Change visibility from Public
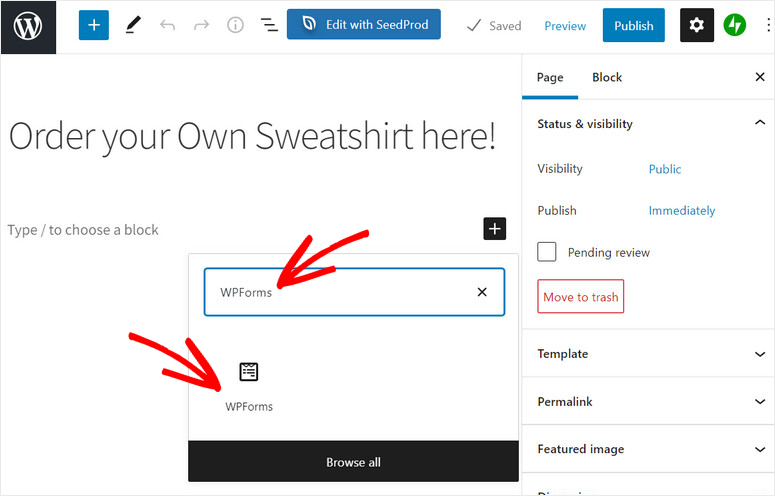The height and width of the screenshot is (496, 775). [665, 169]
